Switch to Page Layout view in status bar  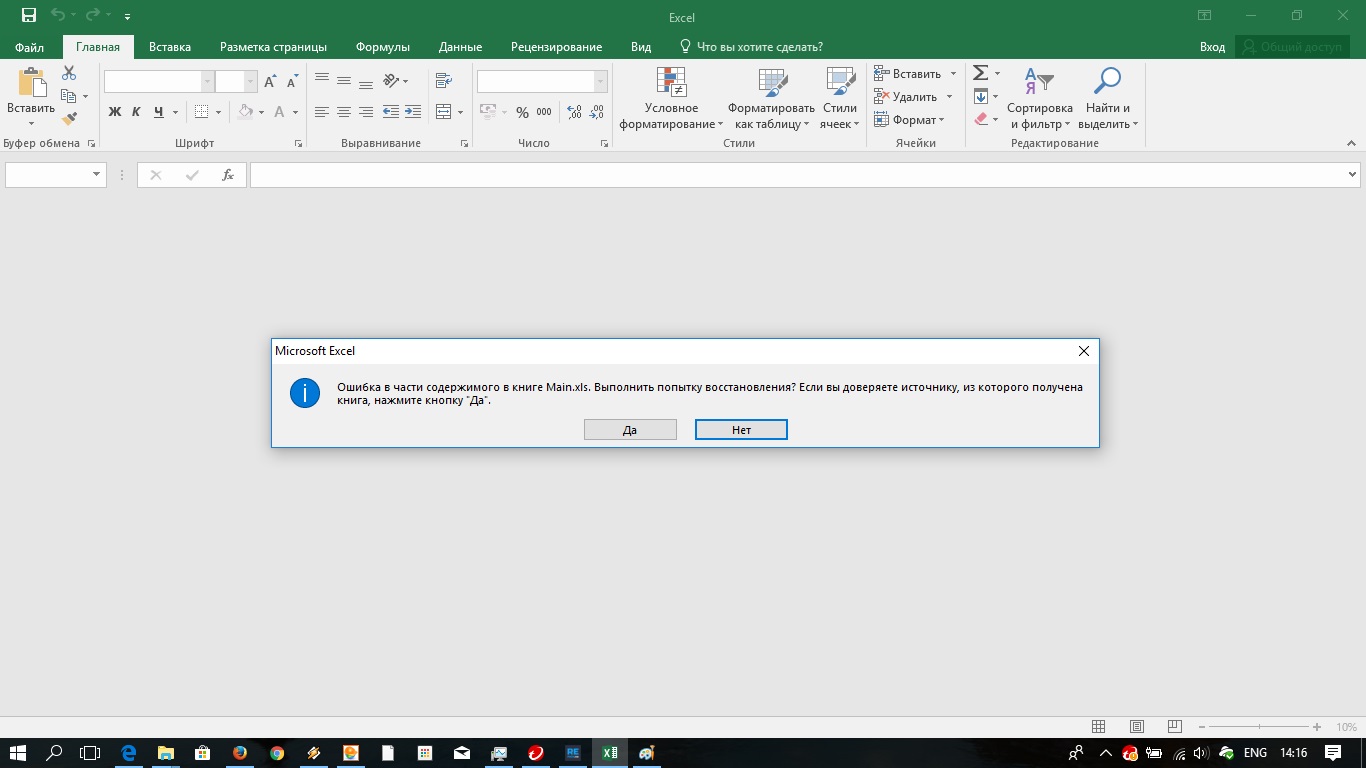[1137, 727]
